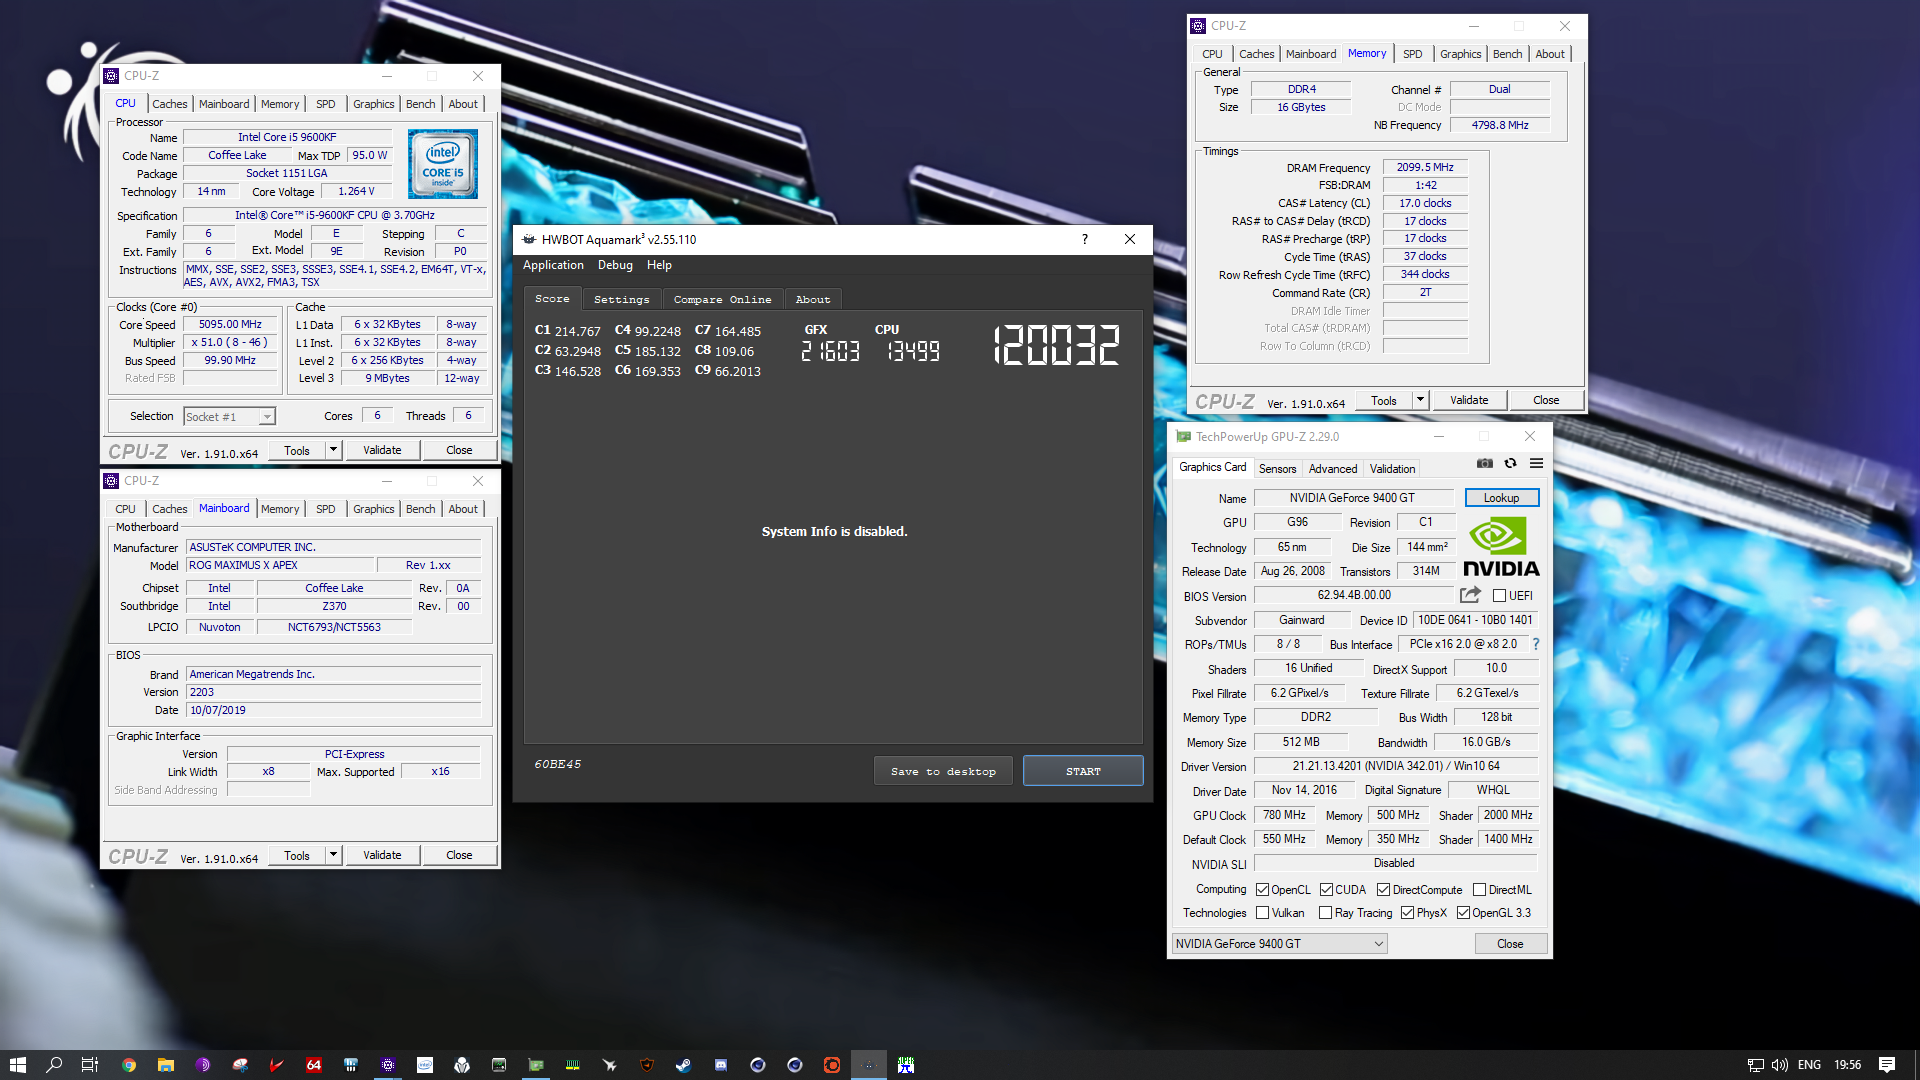Image resolution: width=1920 pixels, height=1080 pixels.
Task: Toggle the OpenCL checkbox
Action: tap(1263, 890)
